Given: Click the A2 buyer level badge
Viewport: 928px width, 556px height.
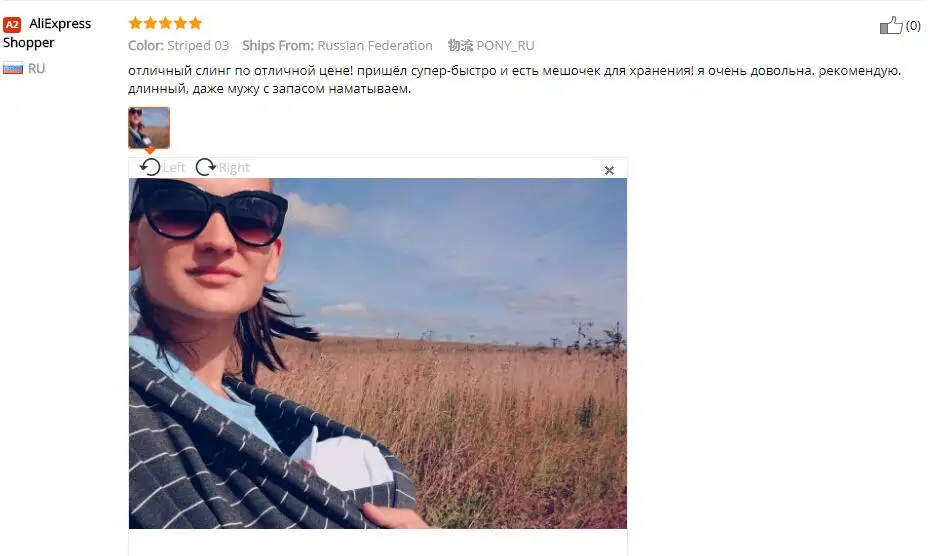Looking at the screenshot, I should coord(12,24).
